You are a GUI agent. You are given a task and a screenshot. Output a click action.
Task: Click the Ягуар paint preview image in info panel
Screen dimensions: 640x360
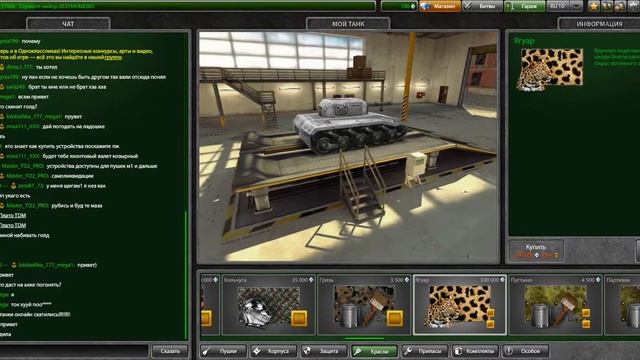click(550, 69)
